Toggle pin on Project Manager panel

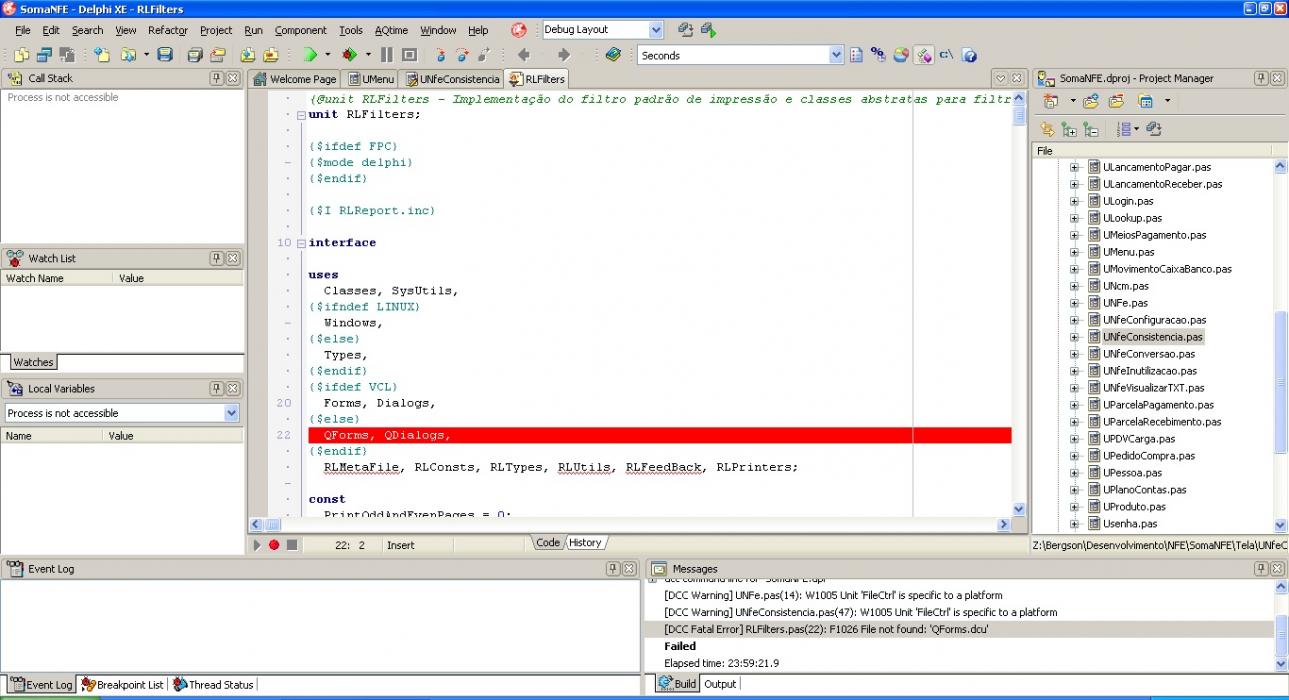pos(1262,78)
